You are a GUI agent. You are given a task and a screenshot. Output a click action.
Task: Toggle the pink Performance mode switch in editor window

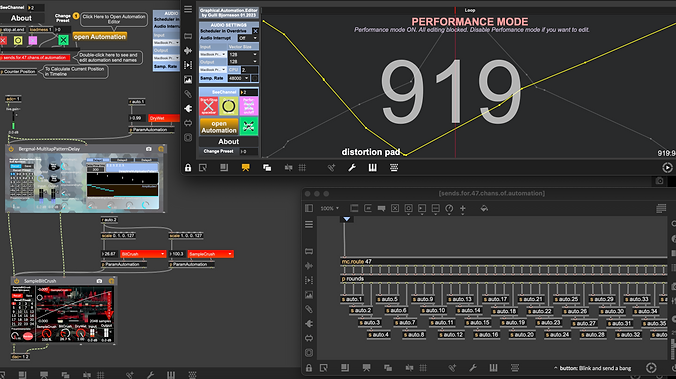tap(249, 106)
